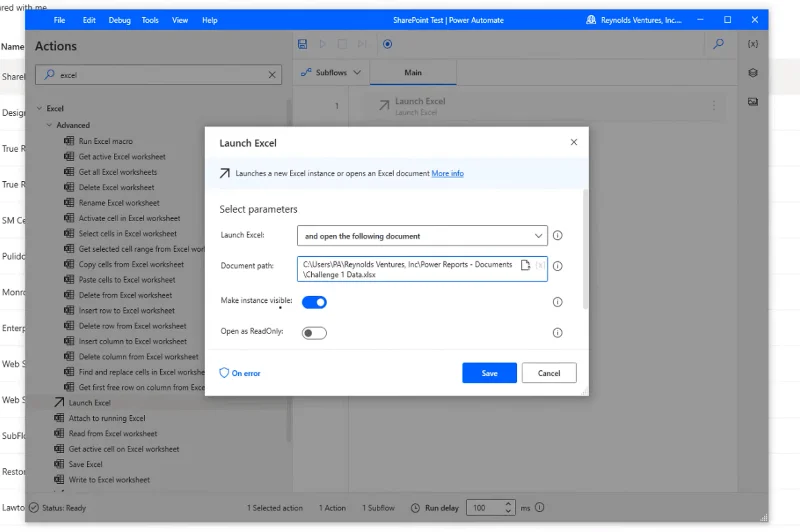Close the Launch Excel dialog
Screen dimensions: 800x532
[573, 142]
